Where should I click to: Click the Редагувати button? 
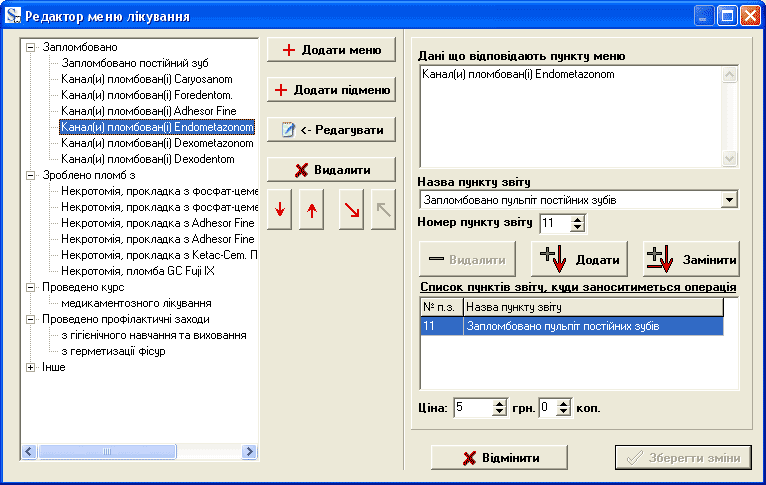pyautogui.click(x=331, y=130)
